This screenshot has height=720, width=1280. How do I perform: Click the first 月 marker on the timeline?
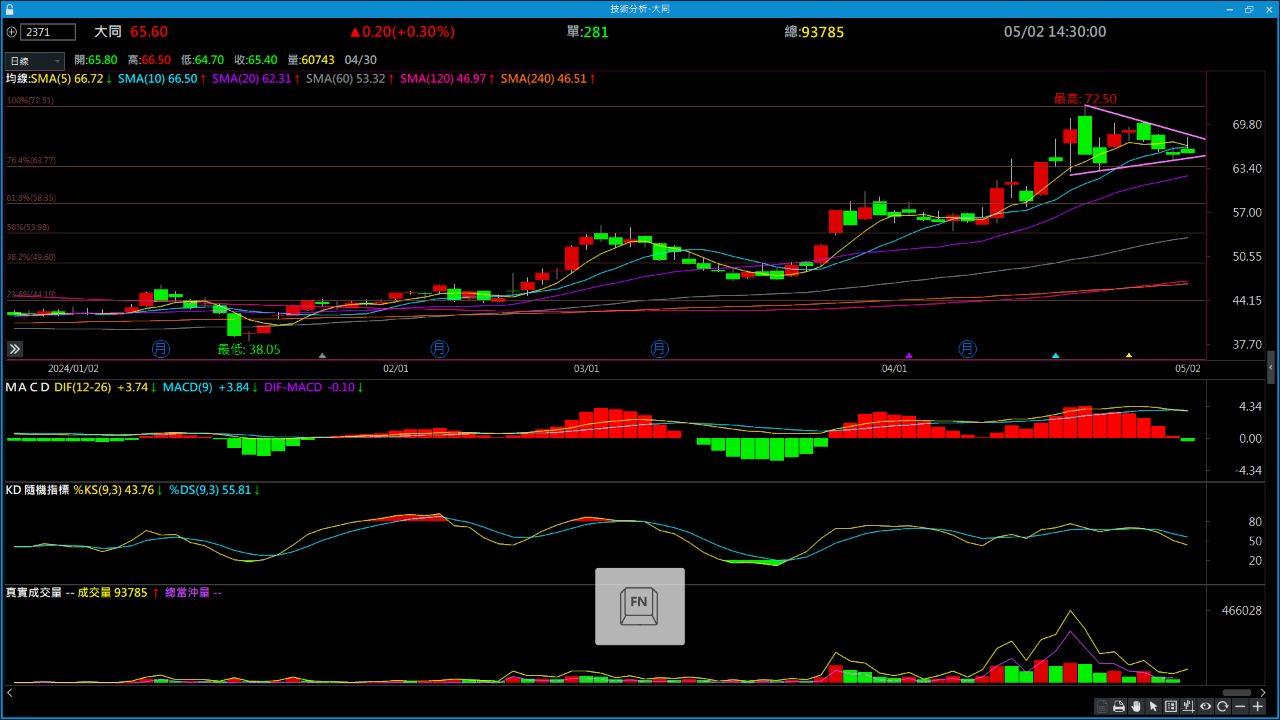(x=161, y=349)
